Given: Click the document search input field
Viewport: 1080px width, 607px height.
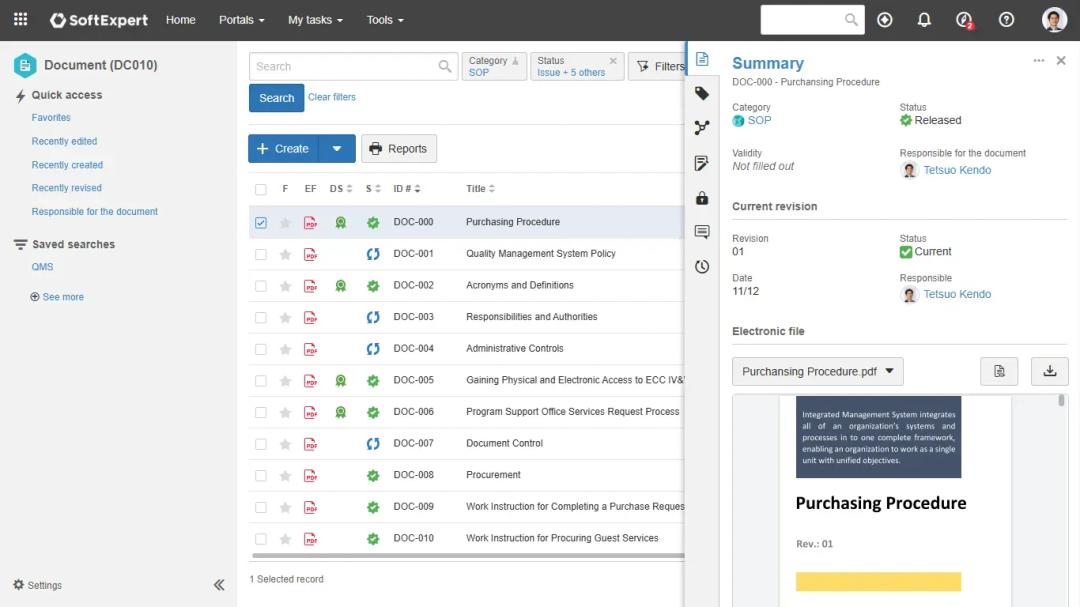Looking at the screenshot, I should pyautogui.click(x=342, y=67).
